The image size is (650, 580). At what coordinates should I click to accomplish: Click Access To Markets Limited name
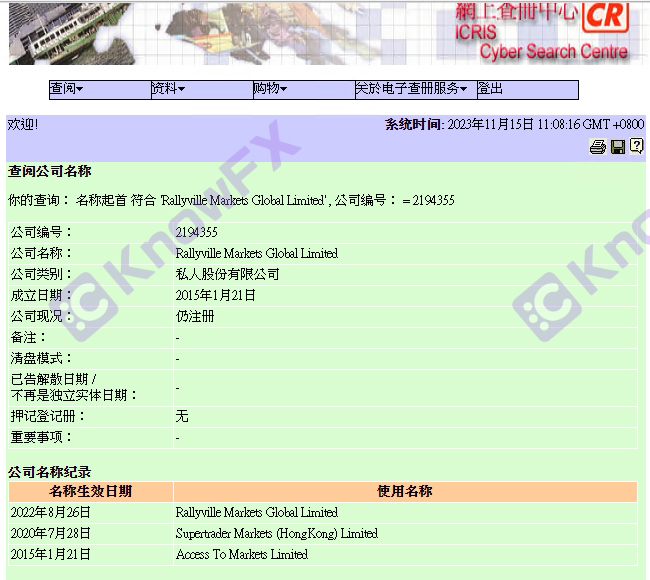tap(242, 554)
